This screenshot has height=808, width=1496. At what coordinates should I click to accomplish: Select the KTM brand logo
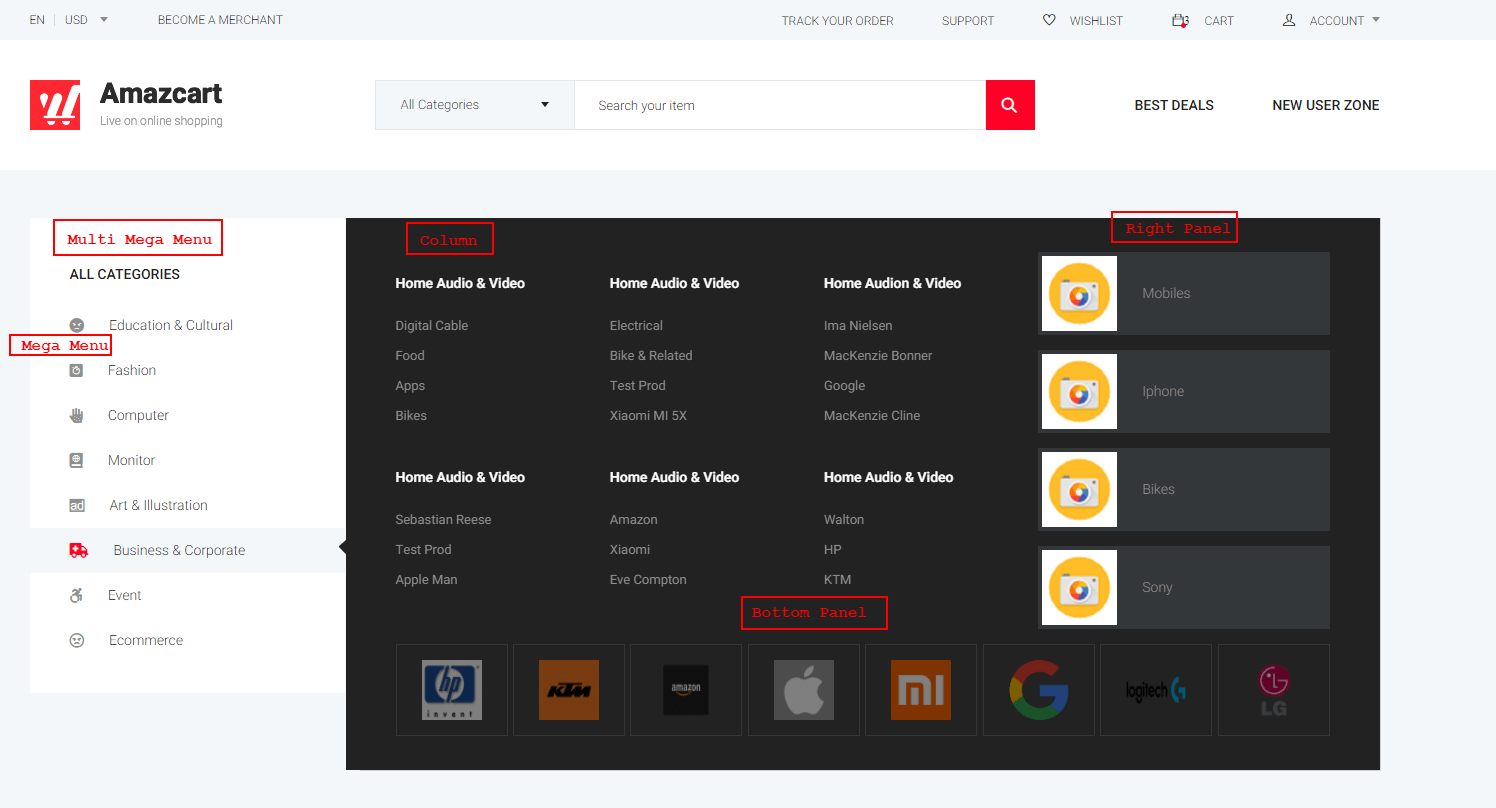tap(569, 690)
